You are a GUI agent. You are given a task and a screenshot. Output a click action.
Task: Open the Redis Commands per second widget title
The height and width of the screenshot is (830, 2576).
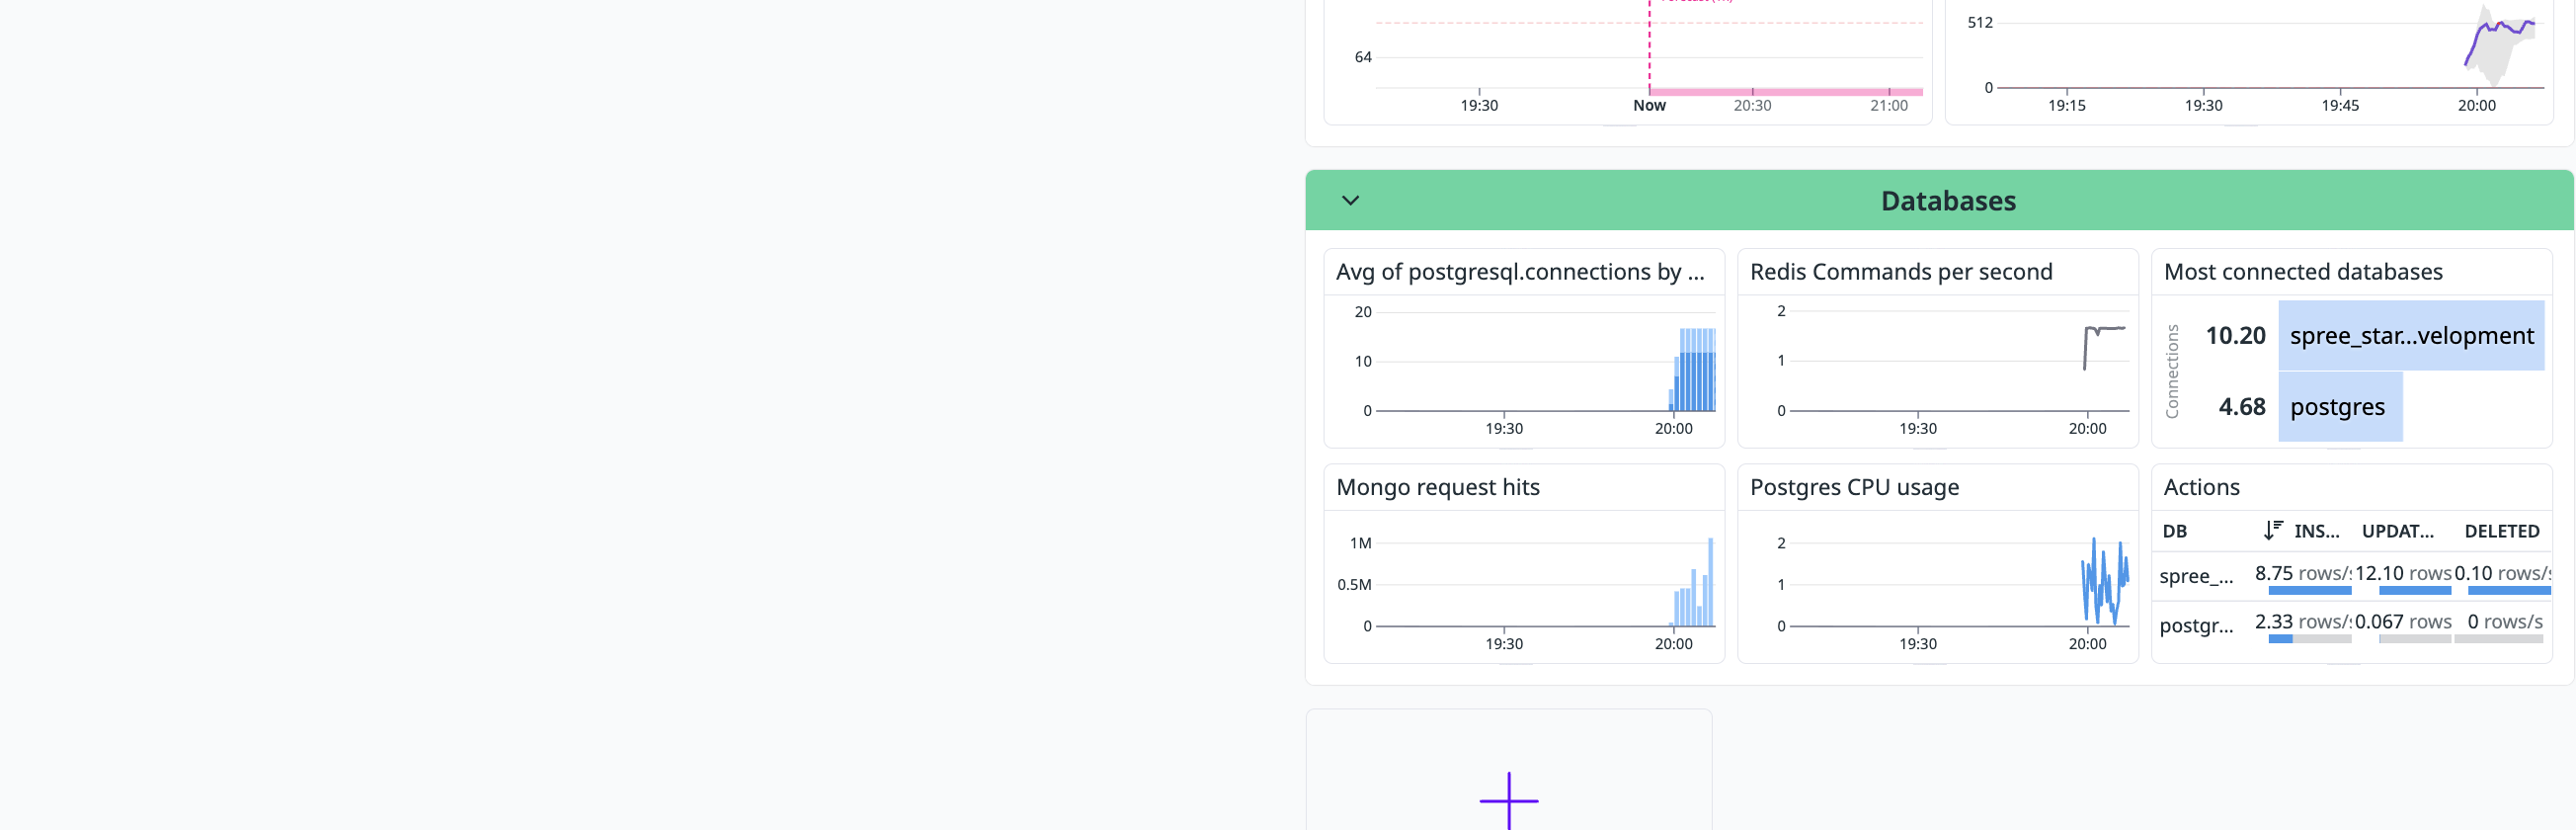click(1900, 272)
